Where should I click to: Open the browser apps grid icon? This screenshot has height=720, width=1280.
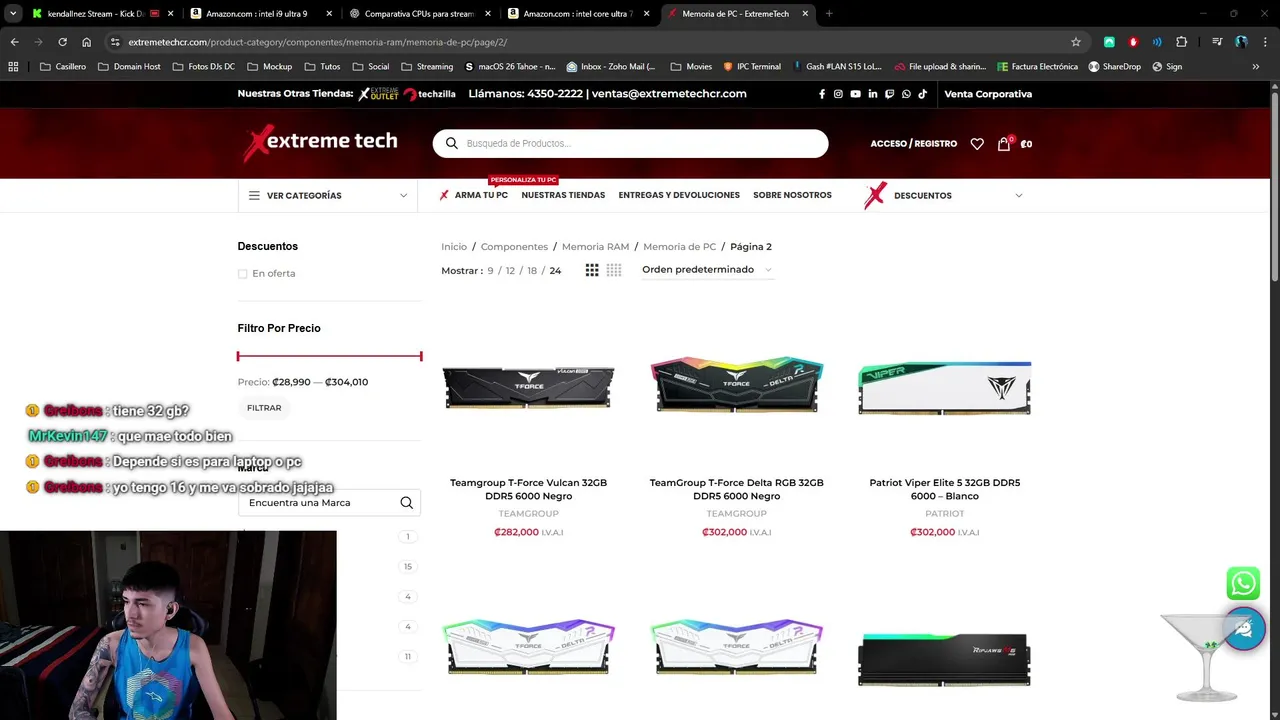pyautogui.click(x=13, y=67)
